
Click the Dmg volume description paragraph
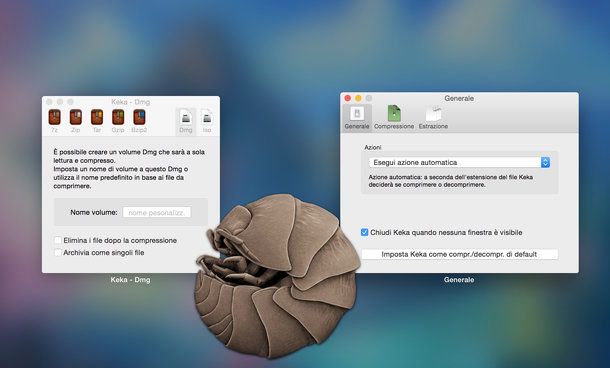coord(129,169)
